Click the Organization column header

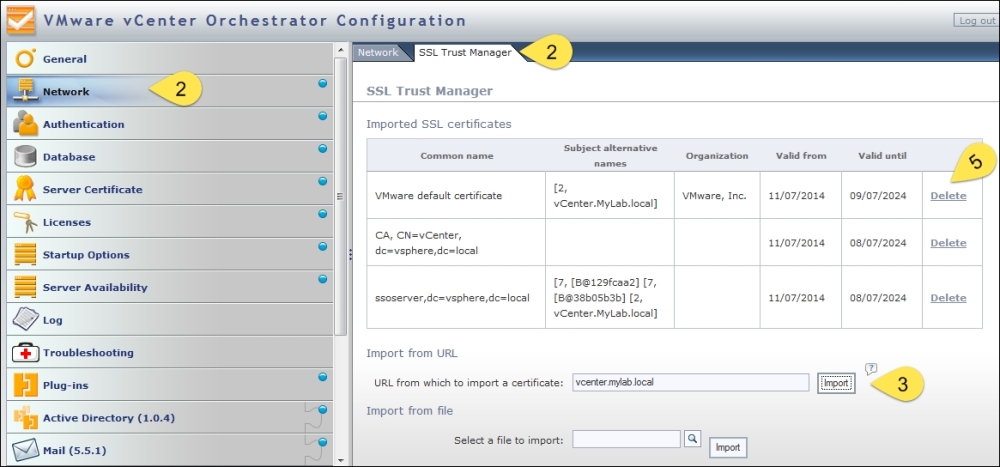point(717,156)
